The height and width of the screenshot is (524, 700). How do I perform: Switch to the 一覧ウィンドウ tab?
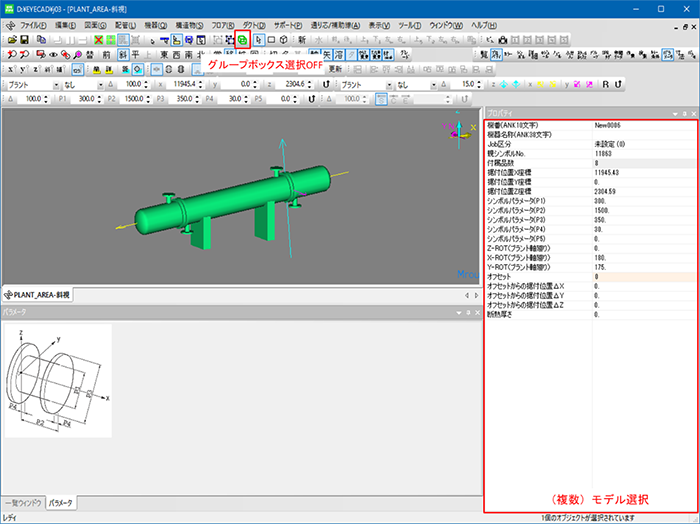[22, 502]
